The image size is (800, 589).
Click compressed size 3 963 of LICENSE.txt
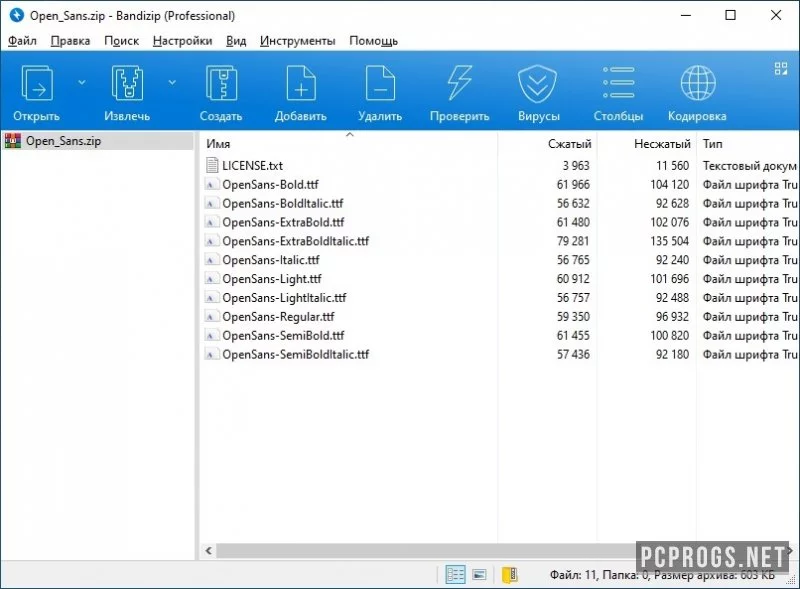pos(576,165)
